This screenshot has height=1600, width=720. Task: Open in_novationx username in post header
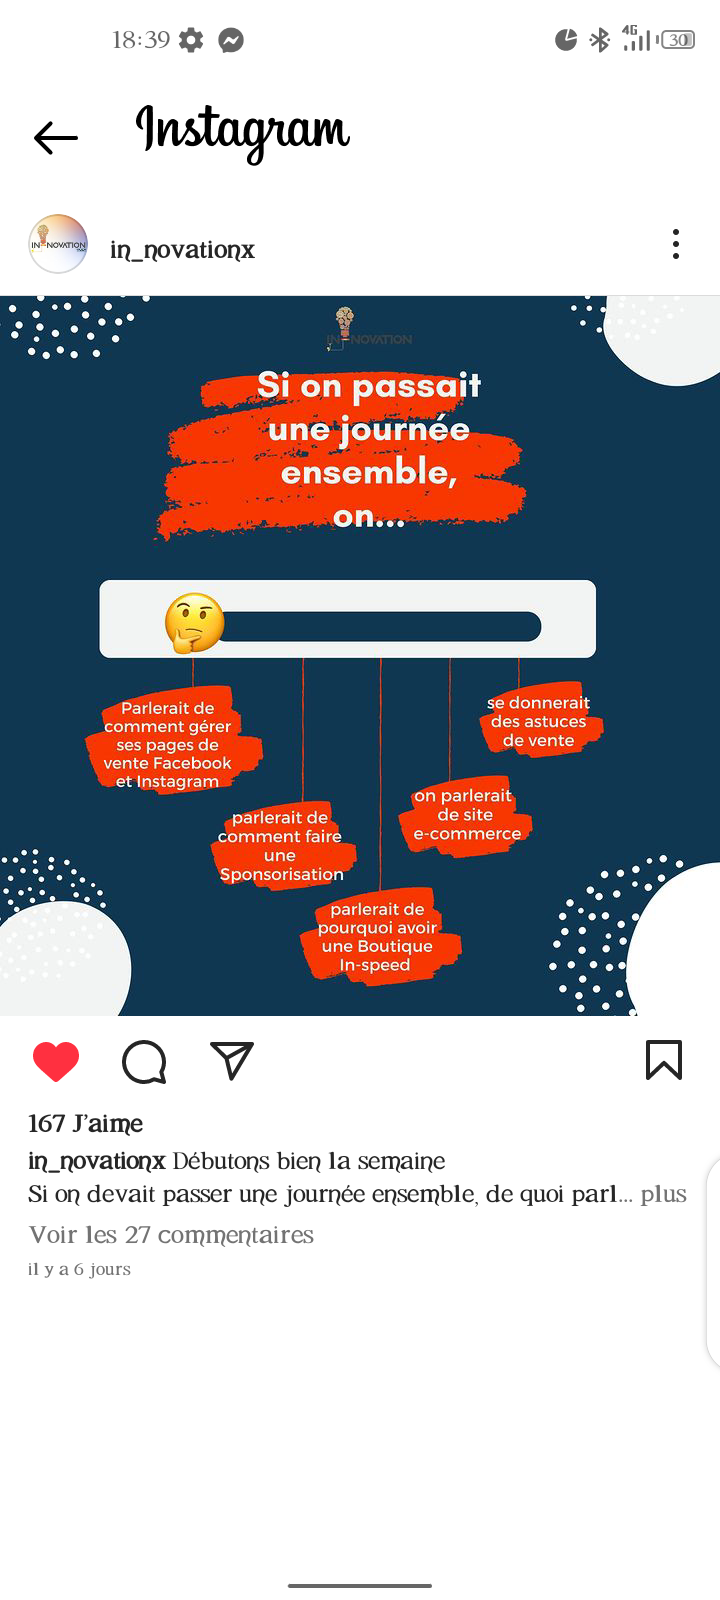coord(182,250)
